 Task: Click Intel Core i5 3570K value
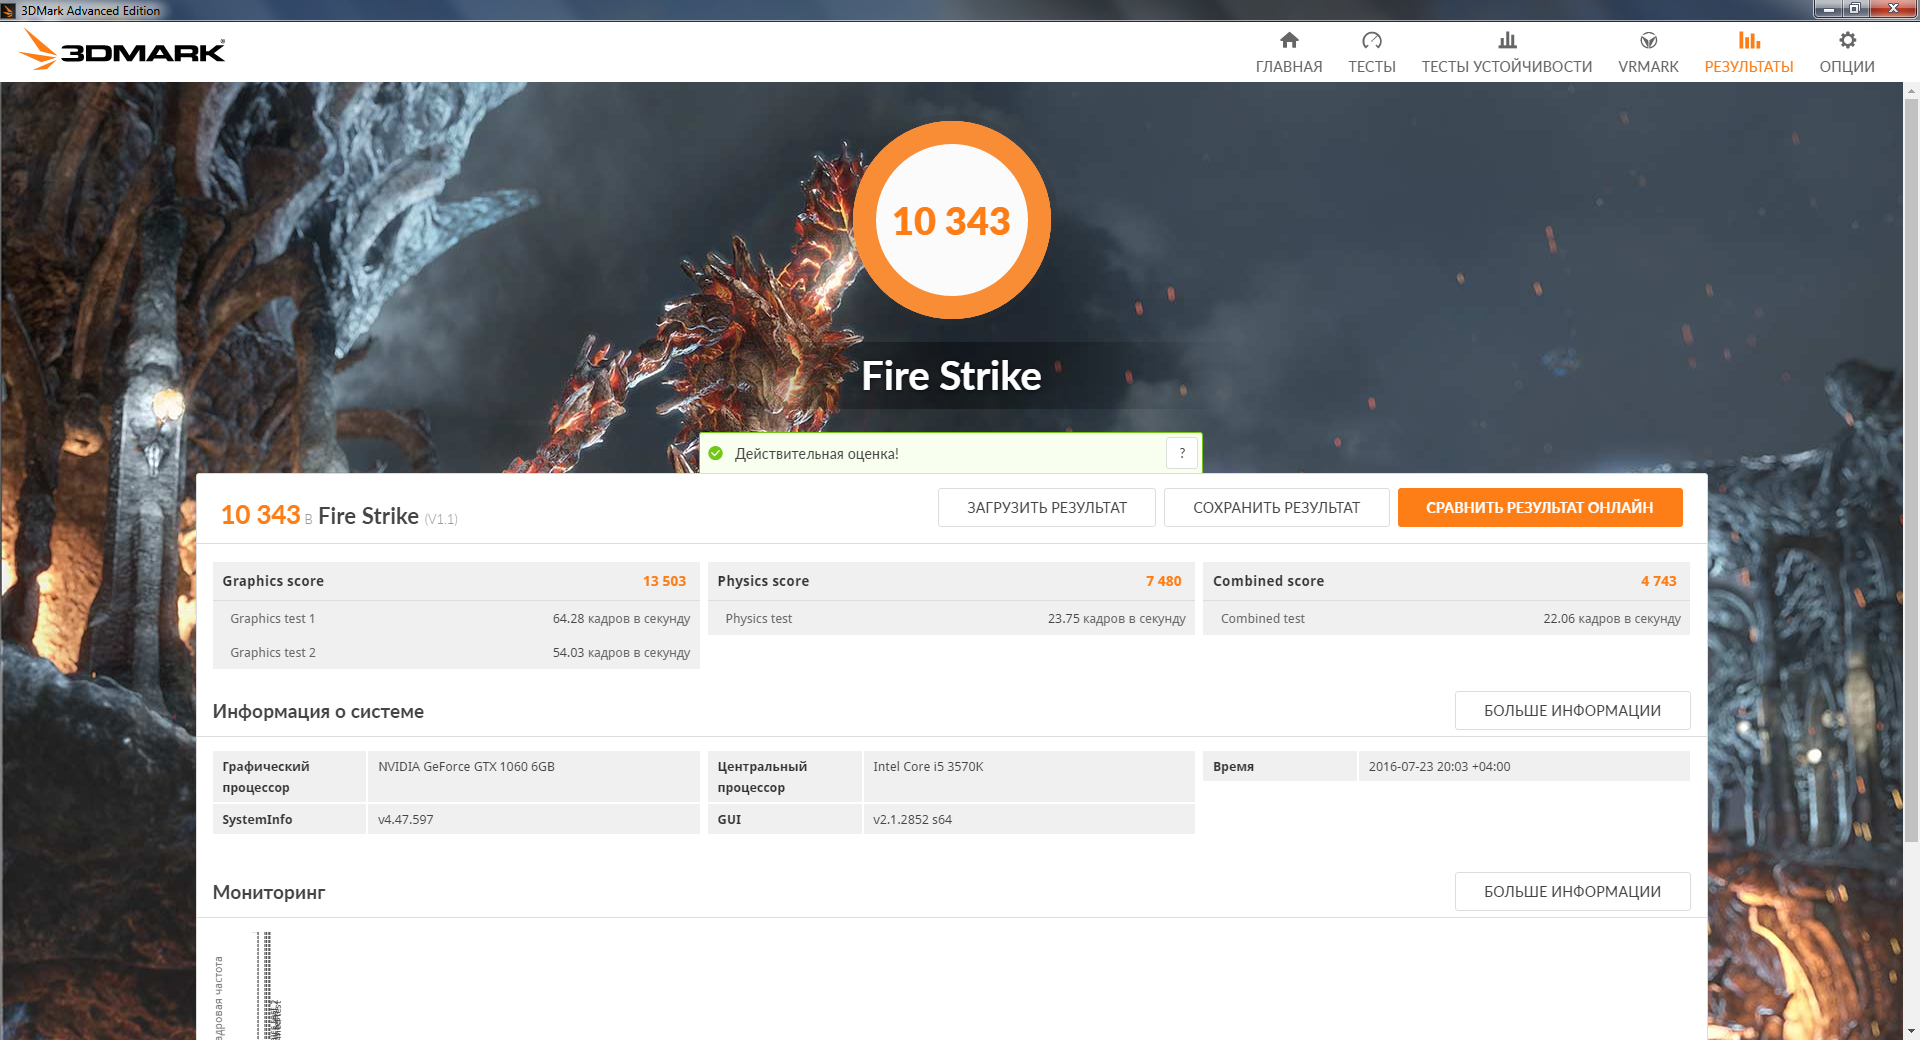click(928, 767)
